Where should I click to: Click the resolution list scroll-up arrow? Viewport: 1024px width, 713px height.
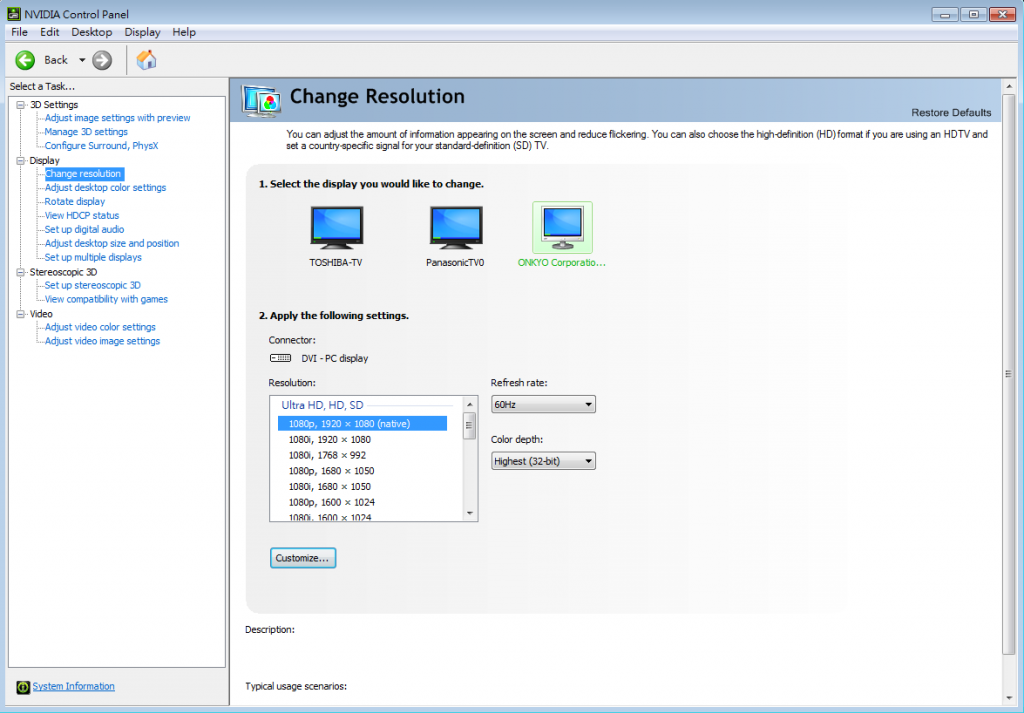[470, 405]
